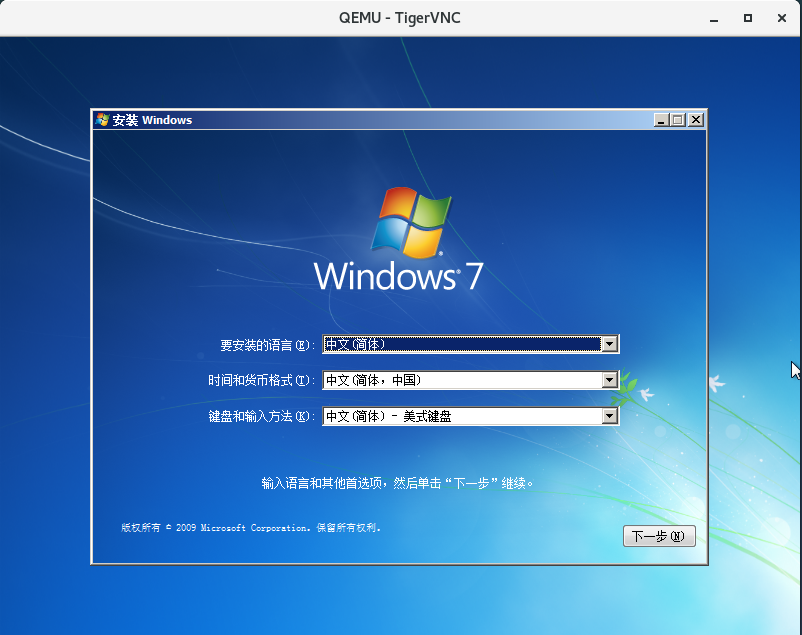Image resolution: width=802 pixels, height=635 pixels.
Task: Click the QEMU - TigerVNC title text
Action: coord(399,18)
